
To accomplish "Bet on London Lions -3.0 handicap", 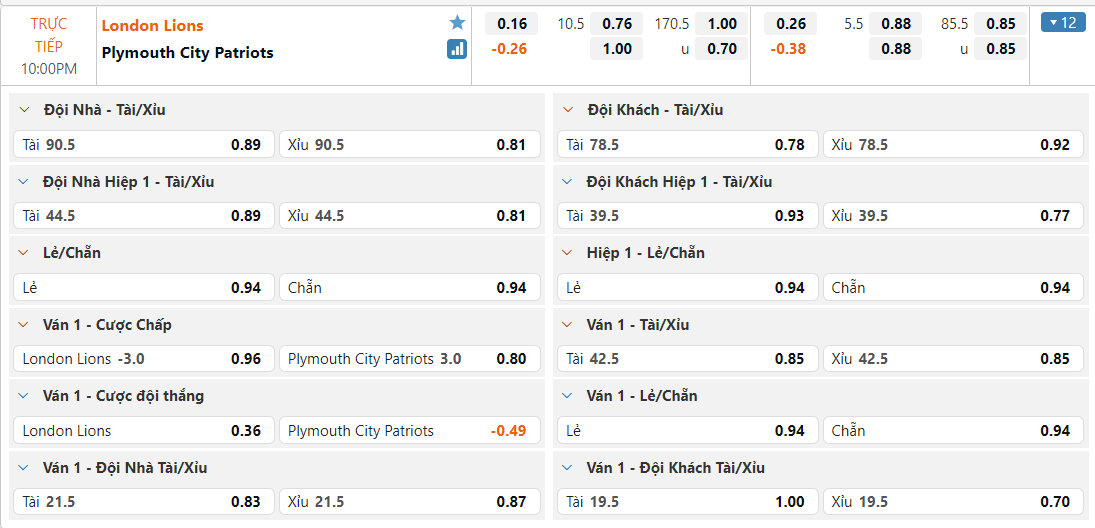I will [142, 359].
